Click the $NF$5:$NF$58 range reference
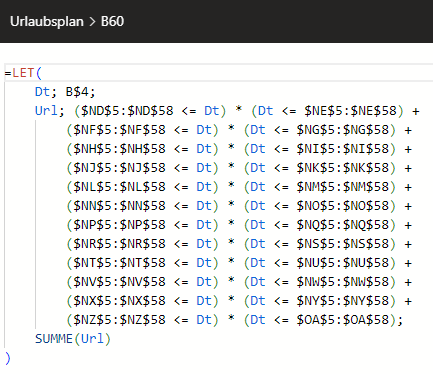433x374 pixels. [x=119, y=130]
